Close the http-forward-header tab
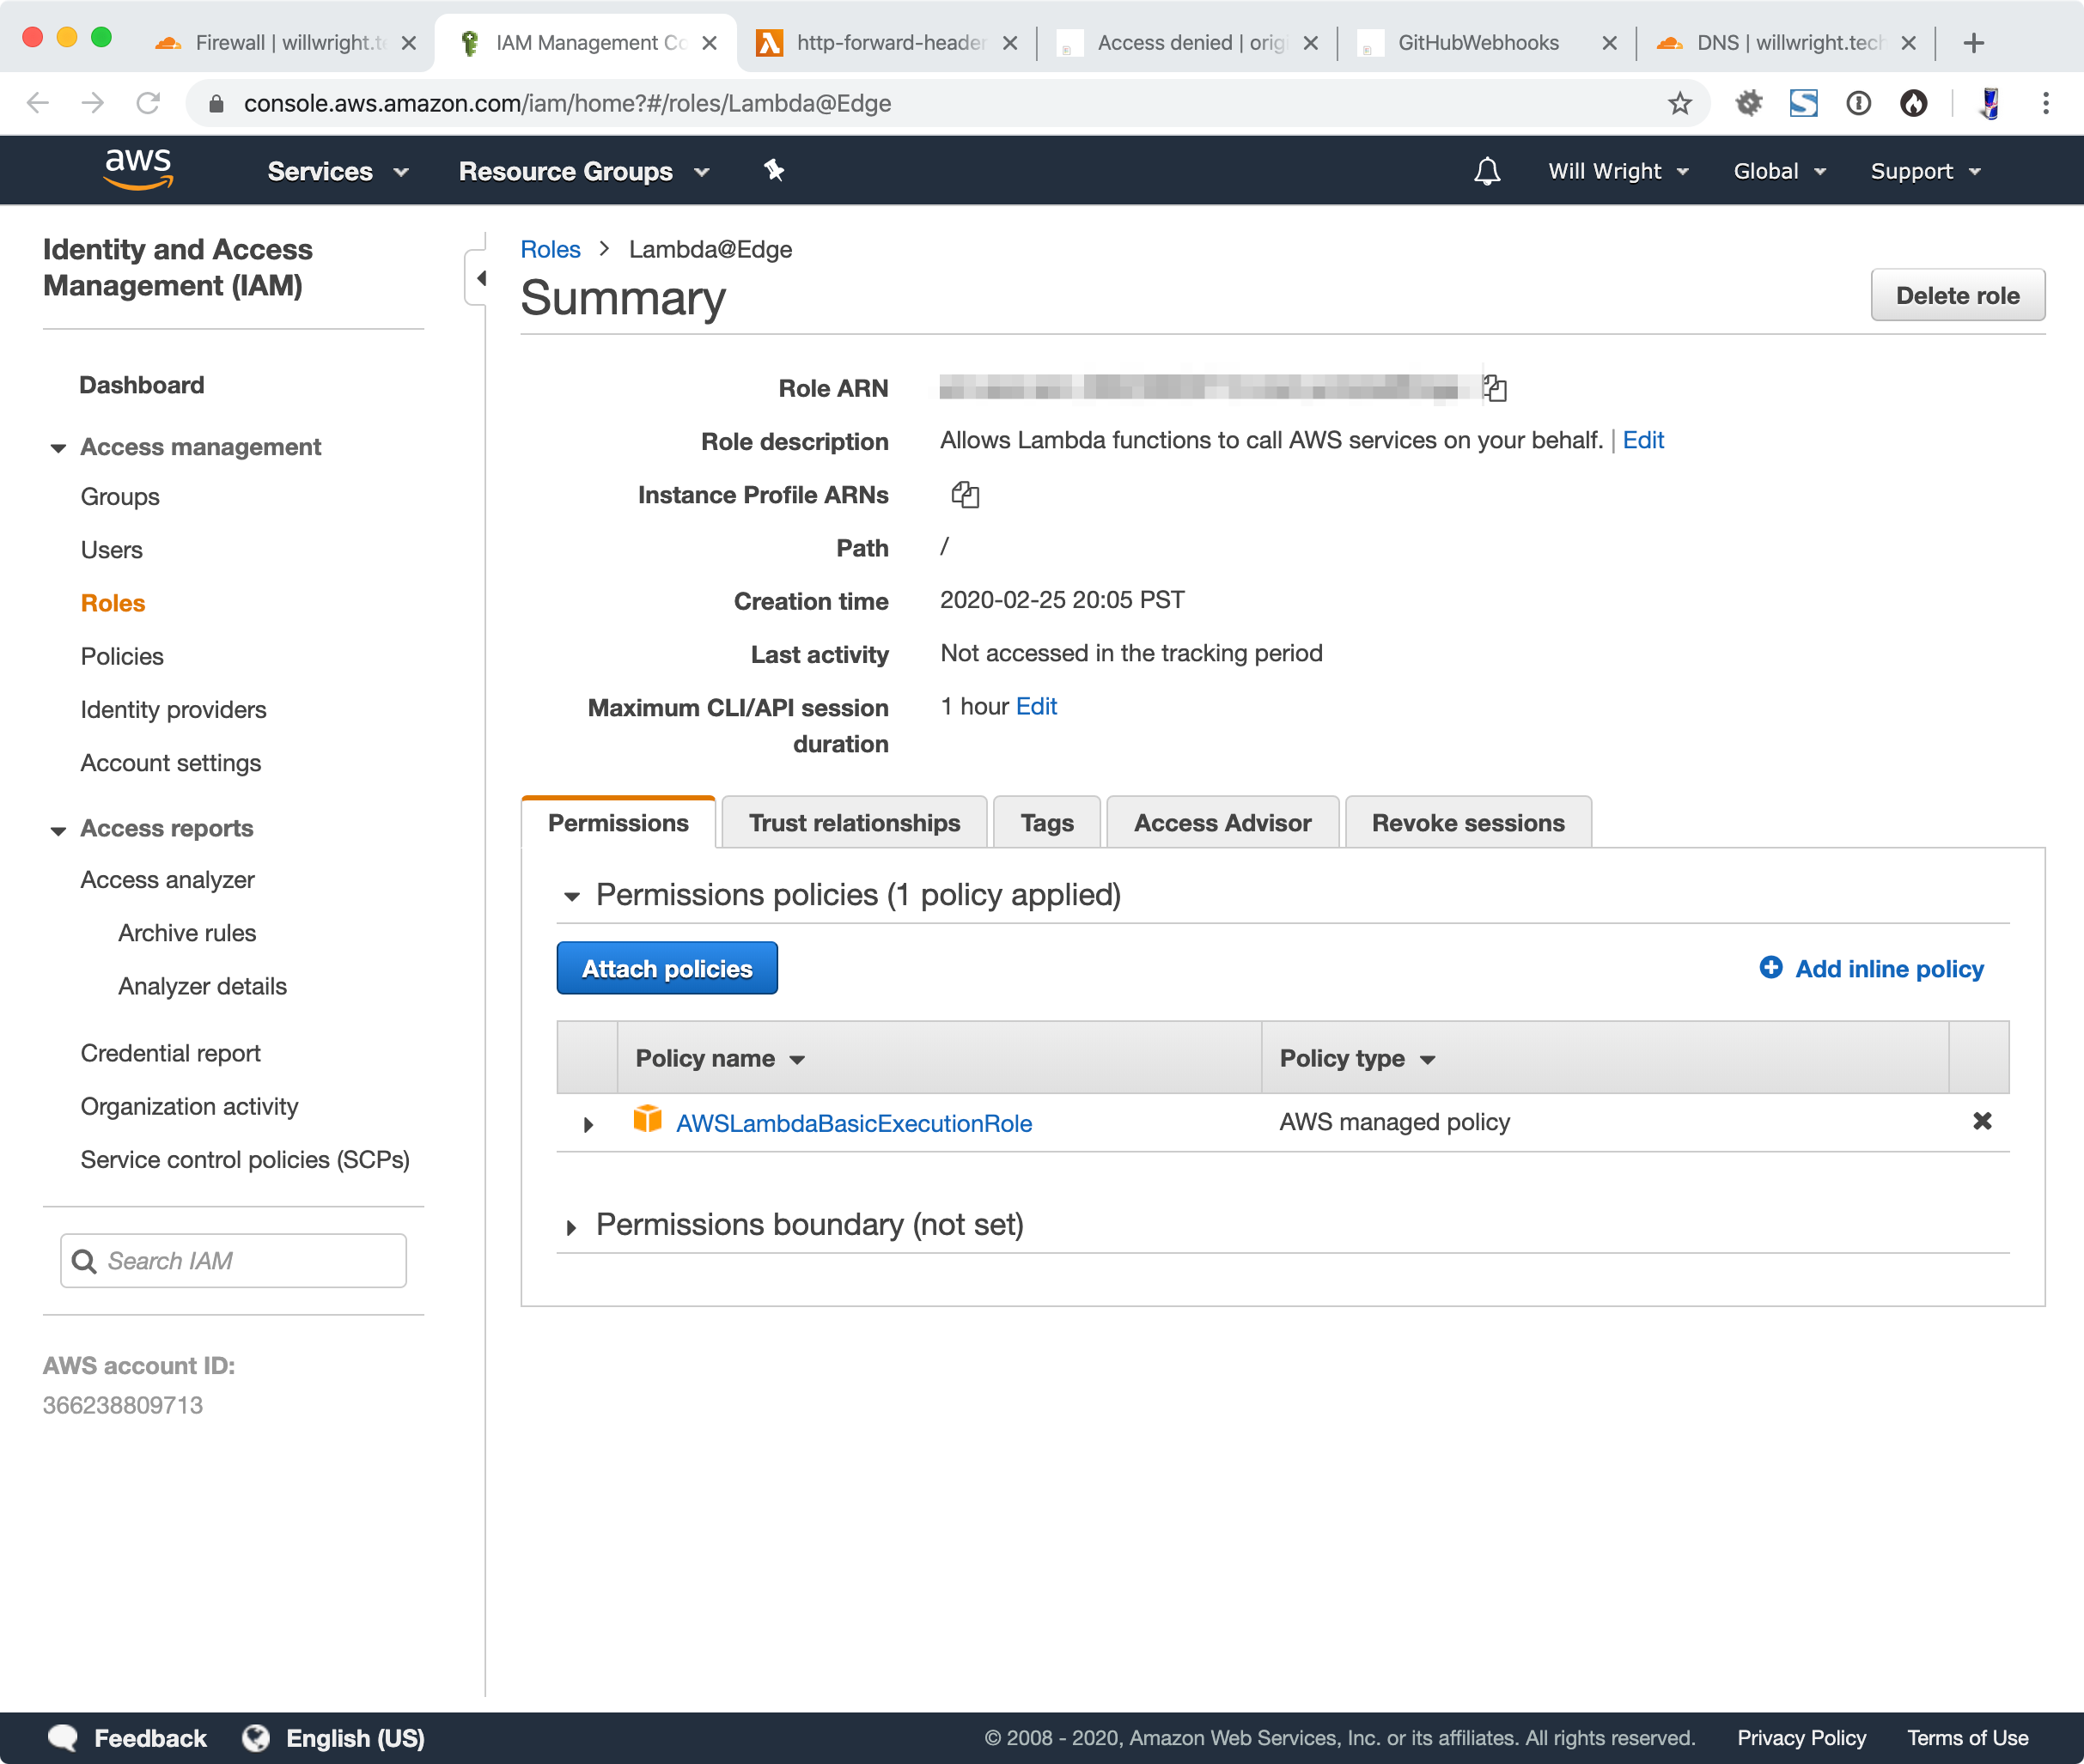2084x1764 pixels. [x=1009, y=43]
